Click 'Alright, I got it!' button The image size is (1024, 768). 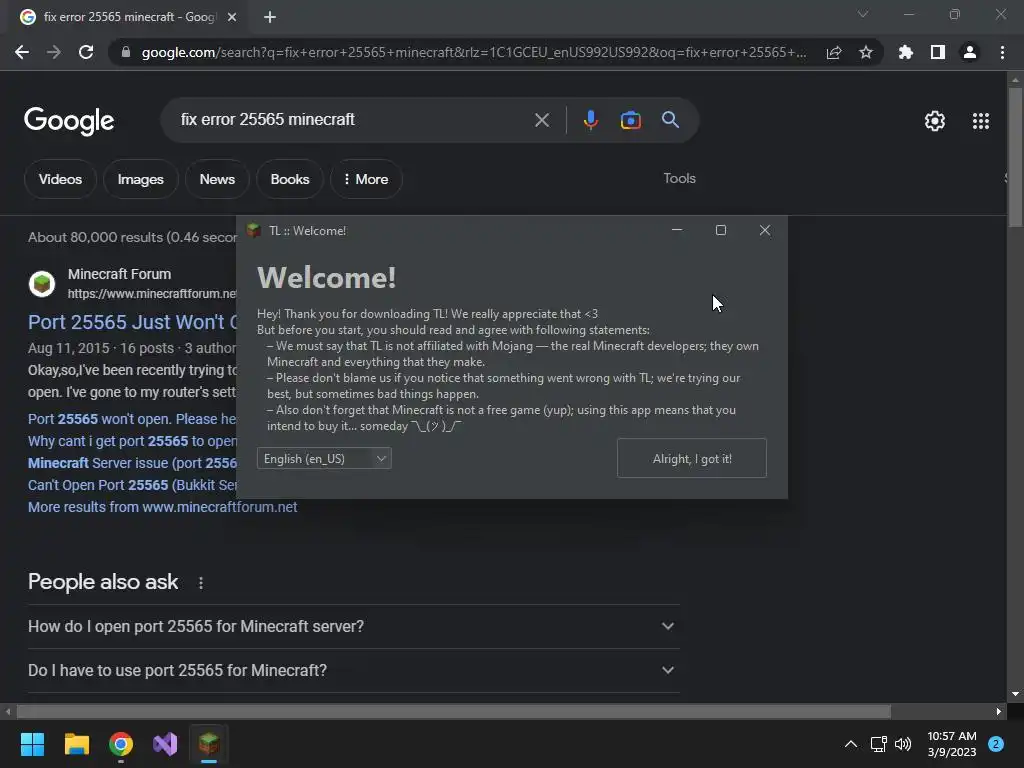coord(692,458)
